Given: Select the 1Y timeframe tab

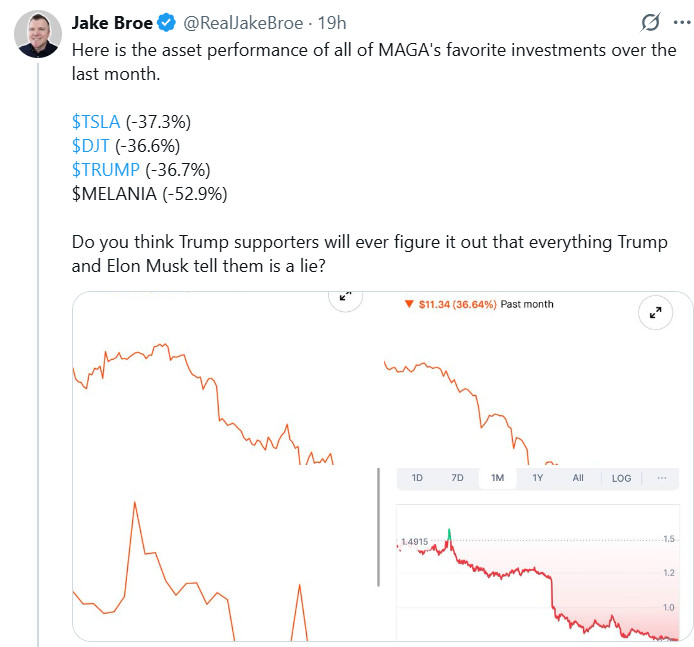Looking at the screenshot, I should point(537,478).
